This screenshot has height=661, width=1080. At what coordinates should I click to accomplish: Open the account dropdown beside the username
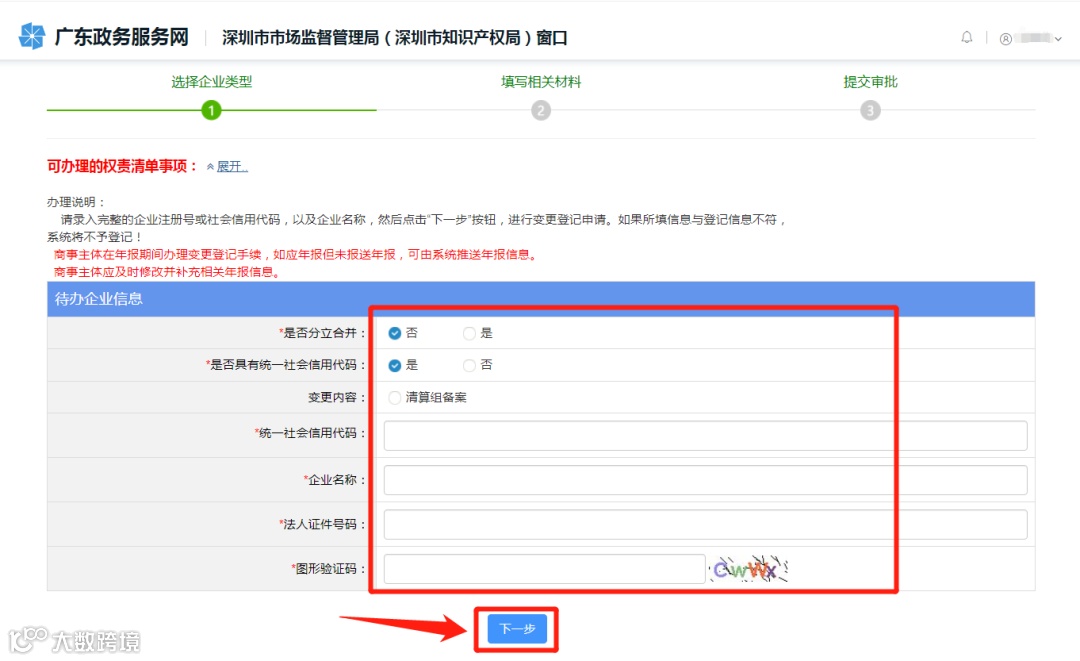pyautogui.click(x=1058, y=37)
